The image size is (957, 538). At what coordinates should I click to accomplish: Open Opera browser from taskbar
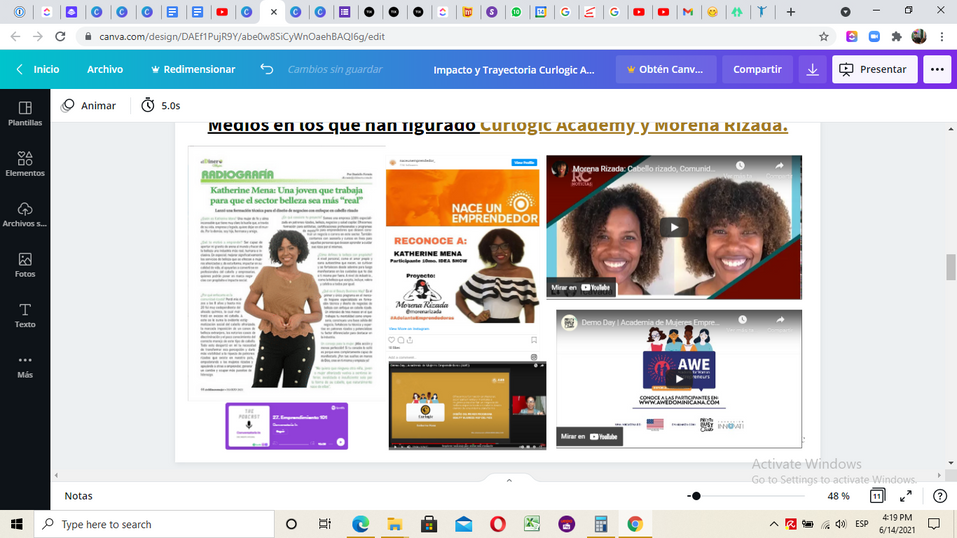pyautogui.click(x=497, y=524)
